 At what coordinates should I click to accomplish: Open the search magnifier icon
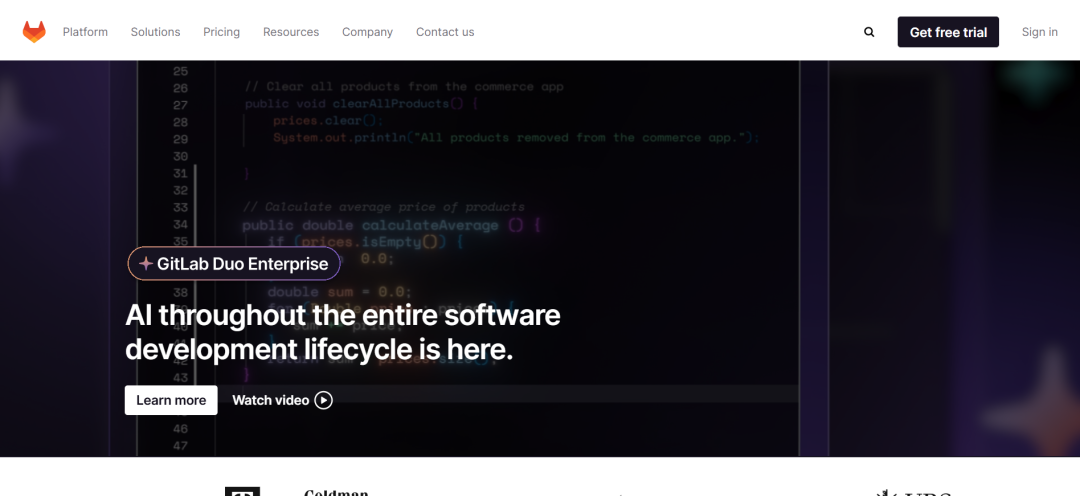[869, 32]
